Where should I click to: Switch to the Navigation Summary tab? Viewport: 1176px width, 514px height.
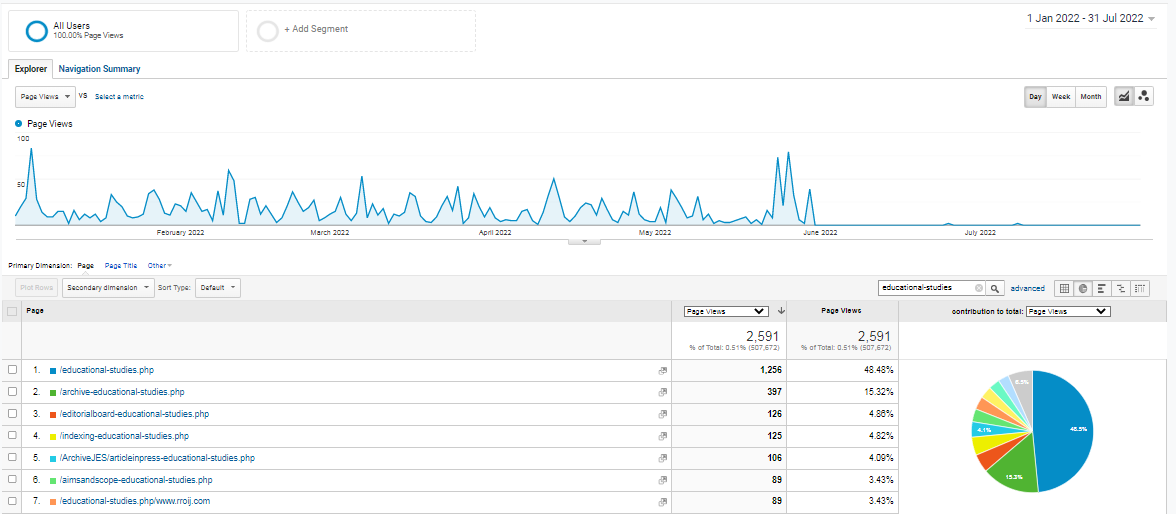[x=99, y=69]
